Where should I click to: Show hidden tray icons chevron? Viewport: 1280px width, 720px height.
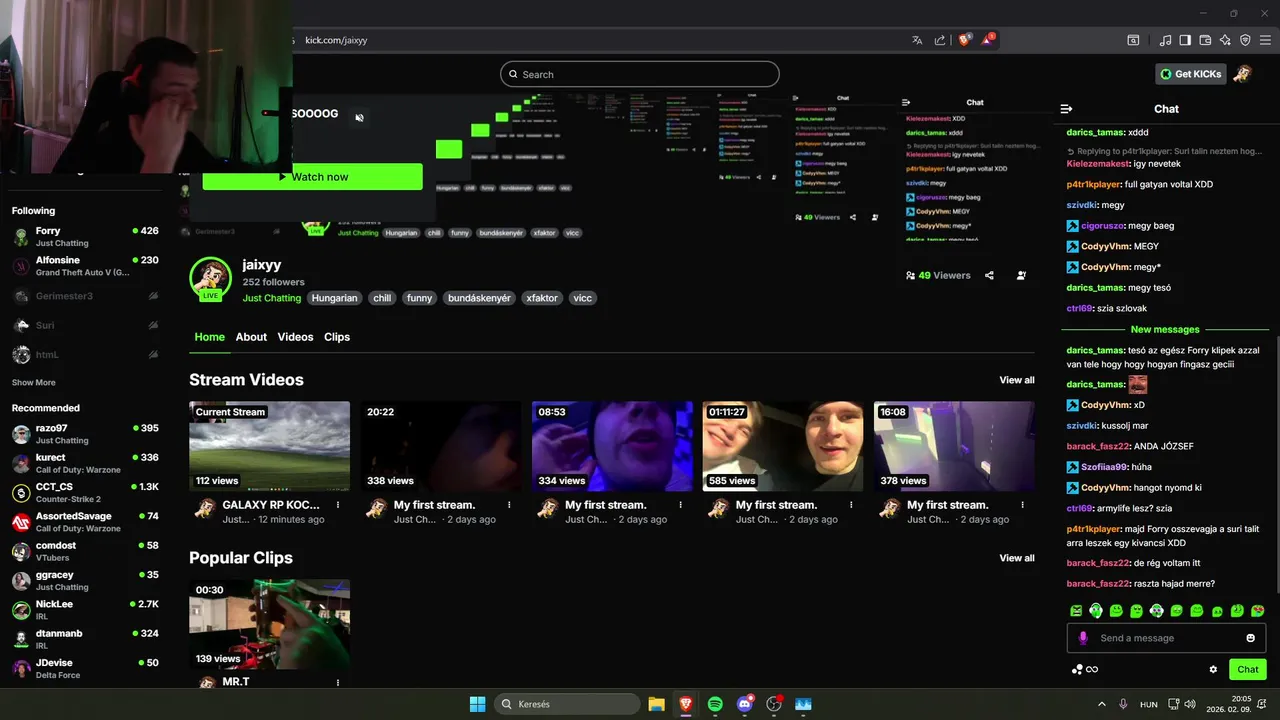[x=1102, y=704]
